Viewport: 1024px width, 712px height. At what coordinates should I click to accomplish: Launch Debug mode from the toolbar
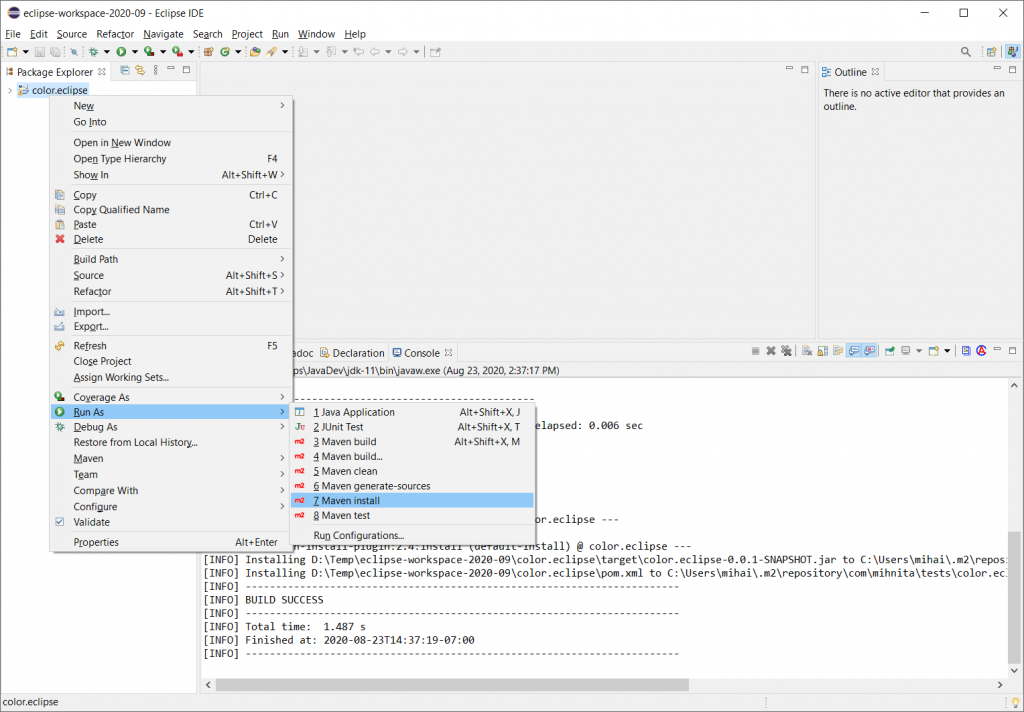coord(93,50)
